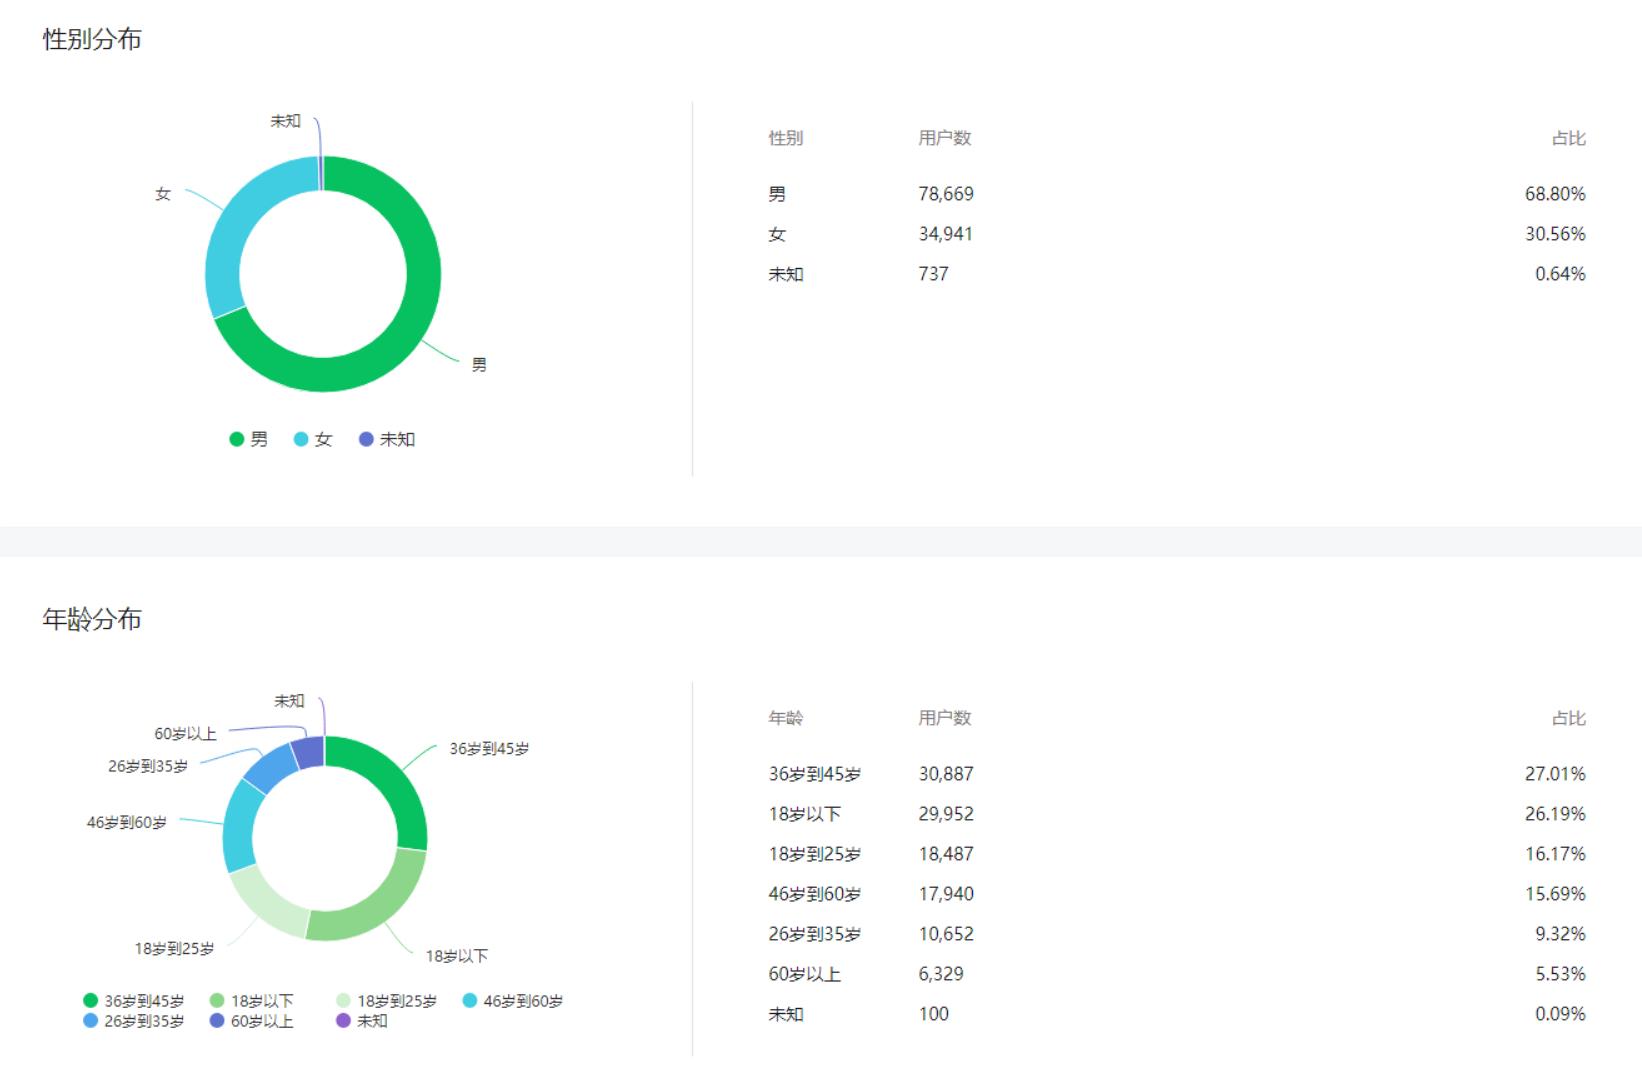Click the pale 18岁到25岁 donut segment
Image resolution: width=1642 pixels, height=1092 pixels.
[265, 903]
